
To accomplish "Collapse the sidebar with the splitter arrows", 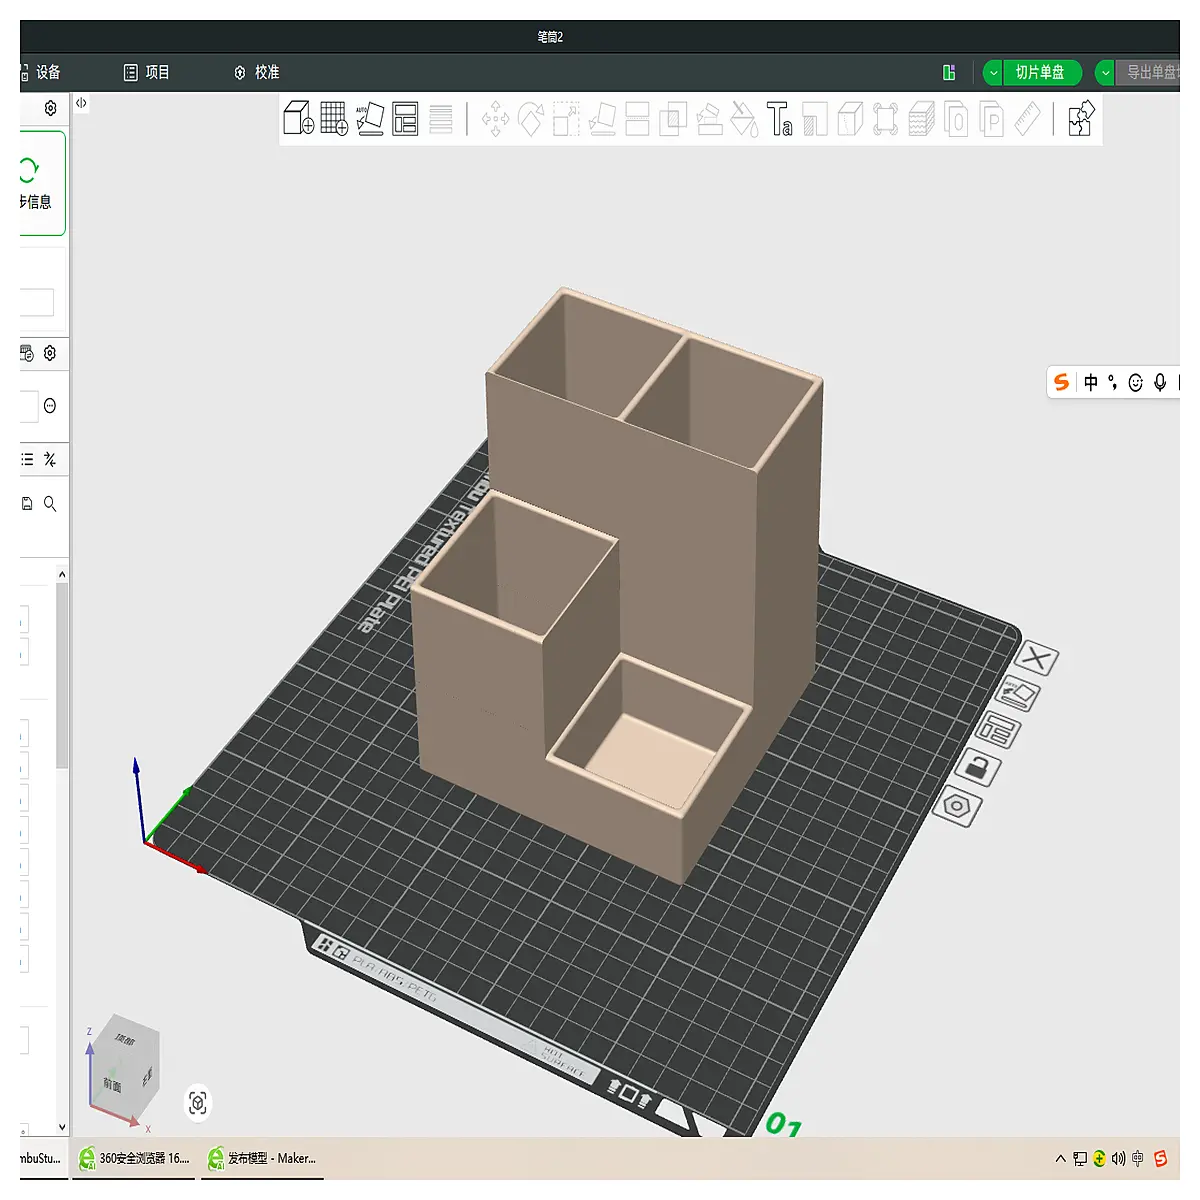I will (x=81, y=103).
